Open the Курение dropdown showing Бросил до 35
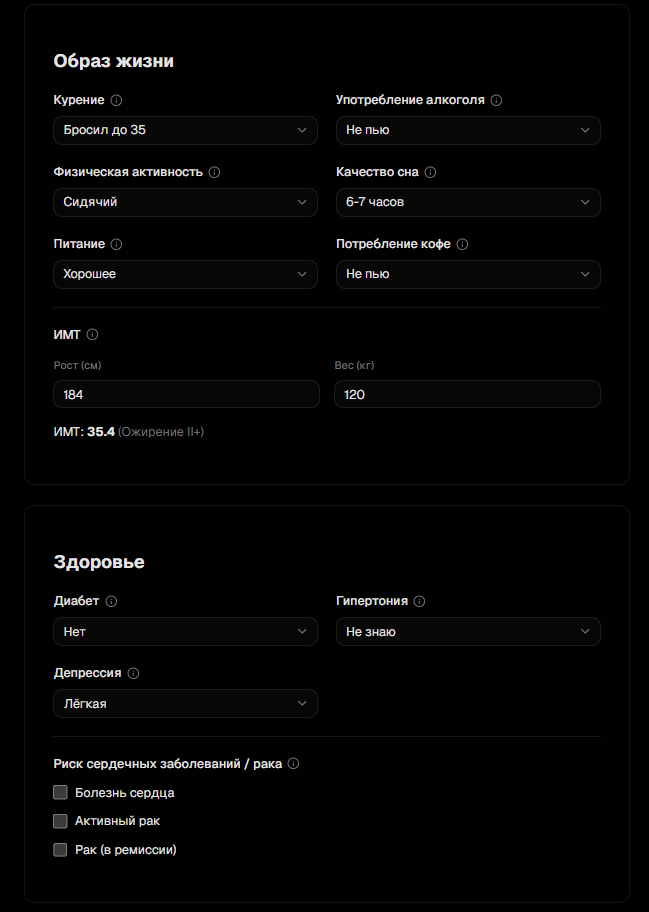Viewport: 649px width, 912px height. click(185, 130)
